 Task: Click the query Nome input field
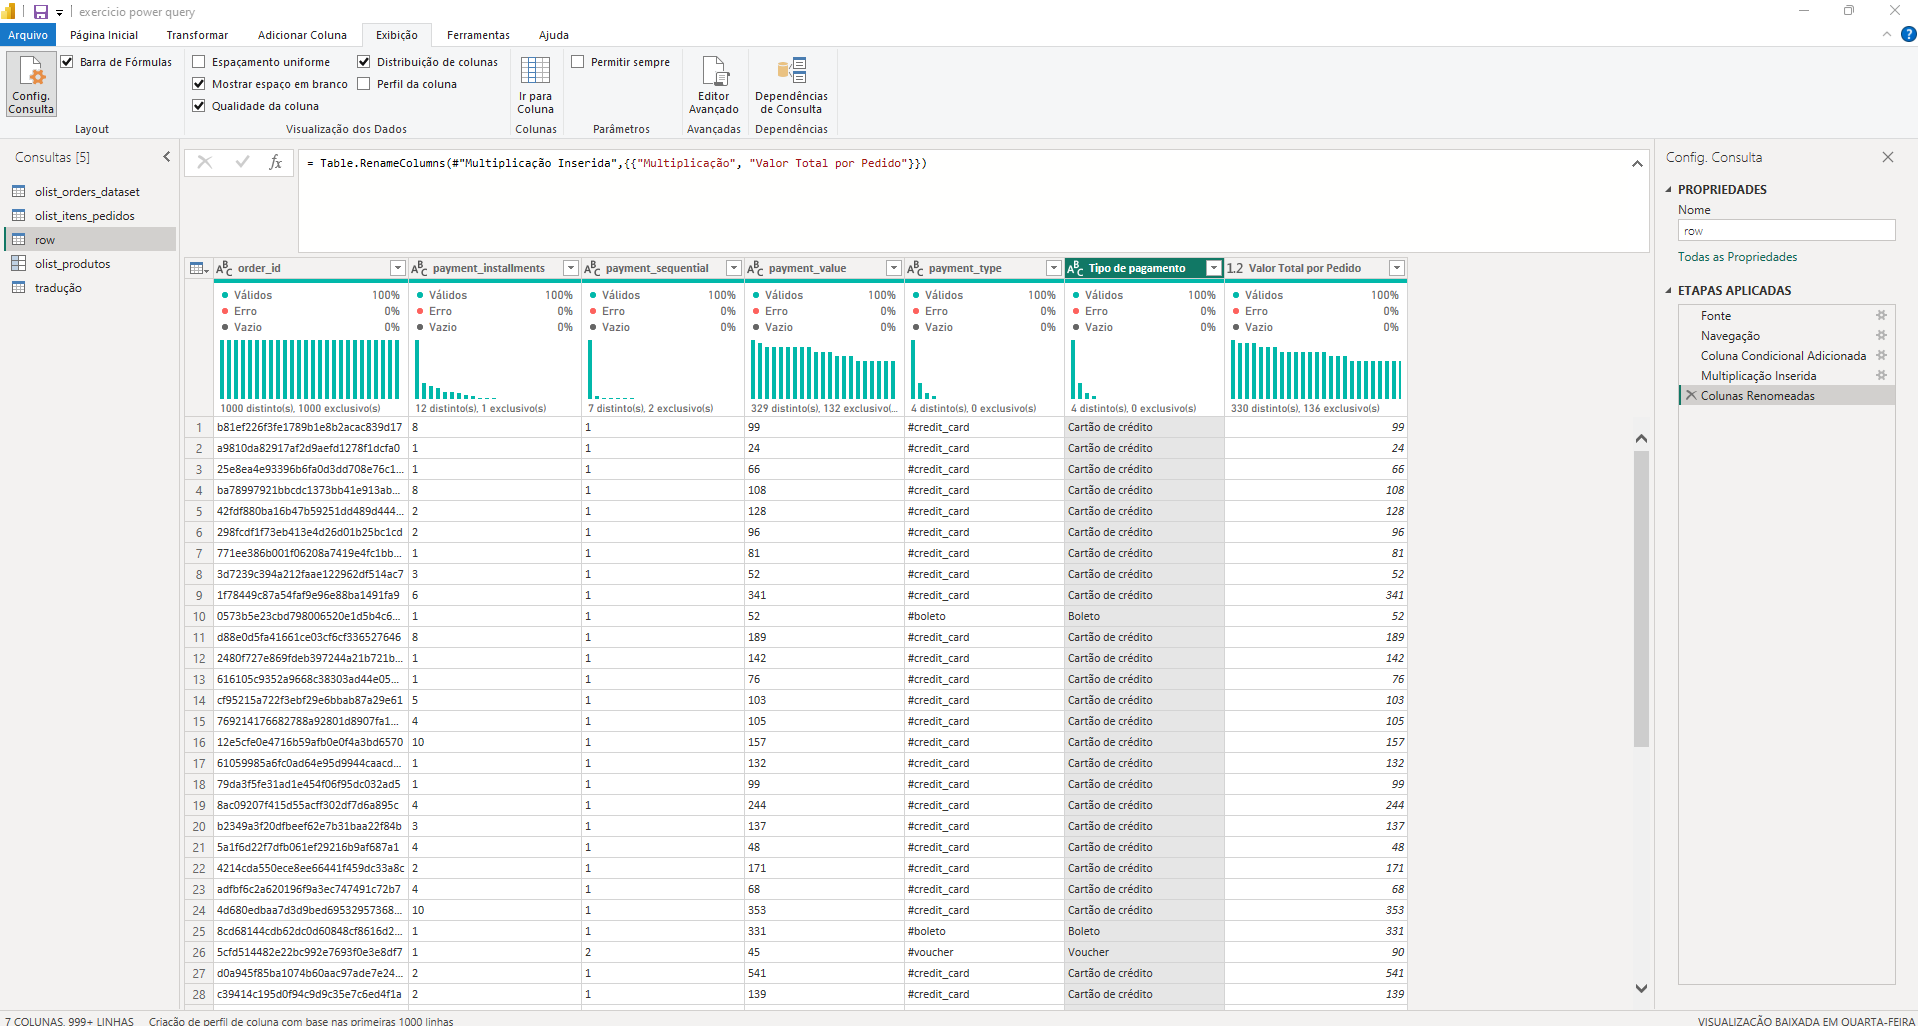(x=1786, y=230)
